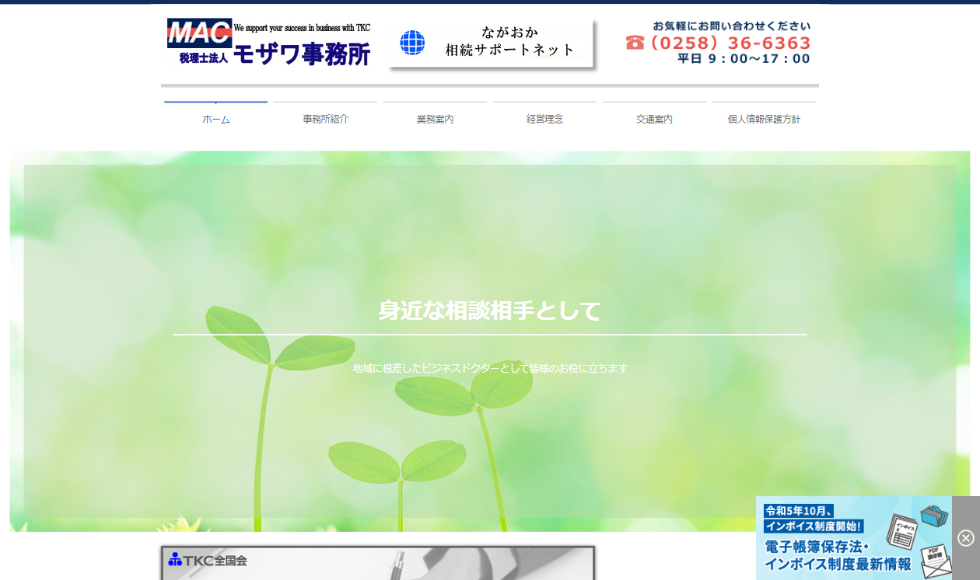Click the 身近な相談相手として hero heading
Image resolution: width=980 pixels, height=580 pixels.
[489, 311]
